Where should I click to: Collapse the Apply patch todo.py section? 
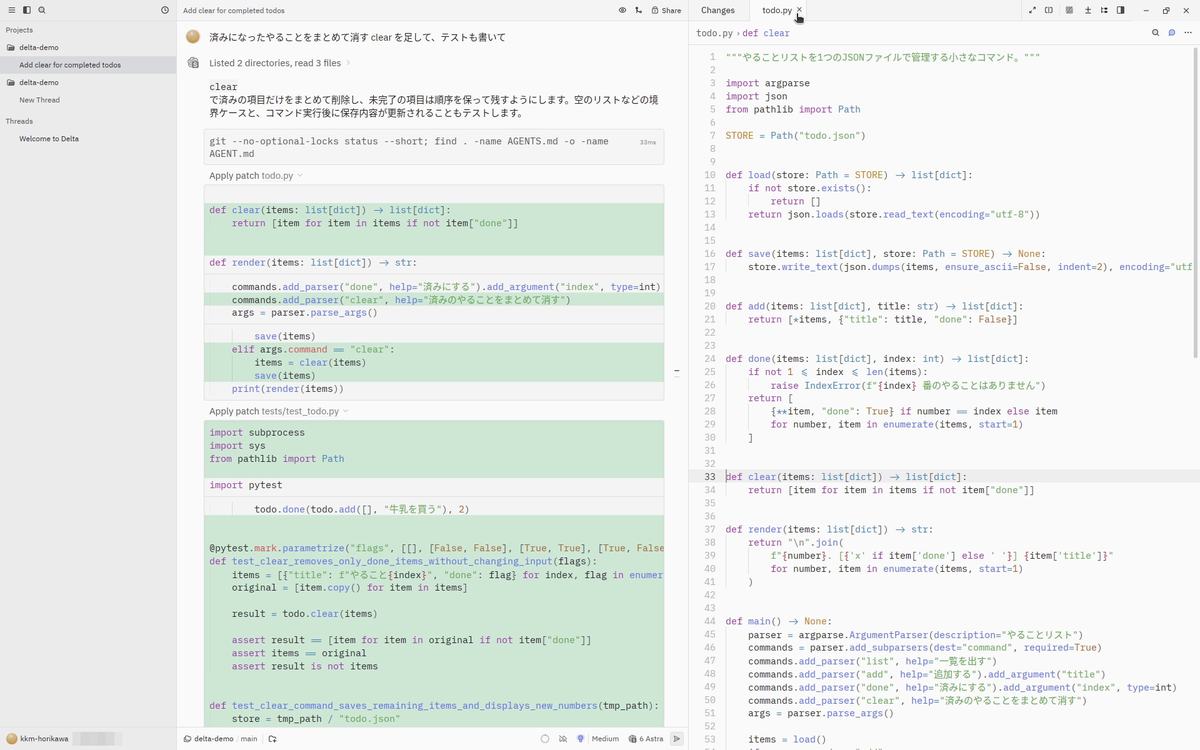point(256,176)
